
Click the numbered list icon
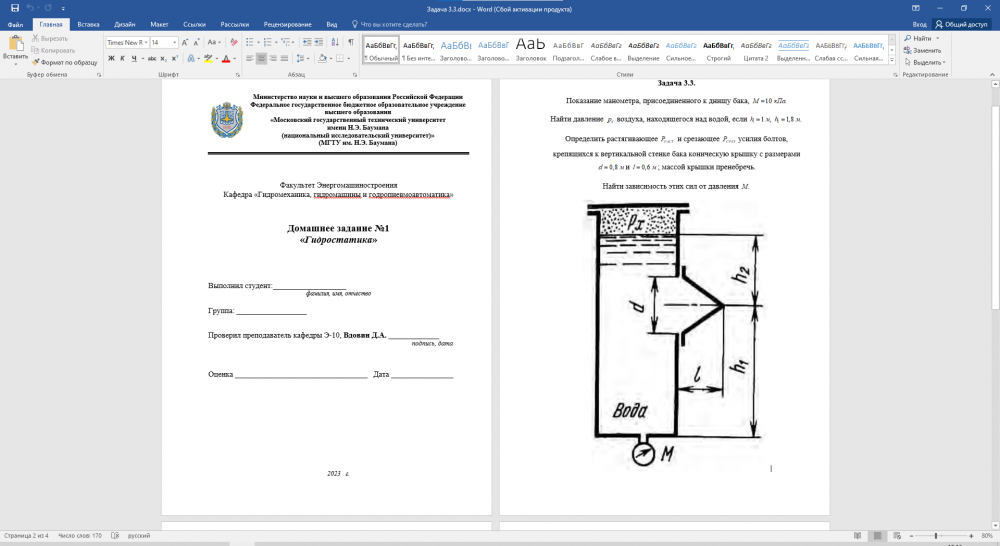tap(267, 42)
